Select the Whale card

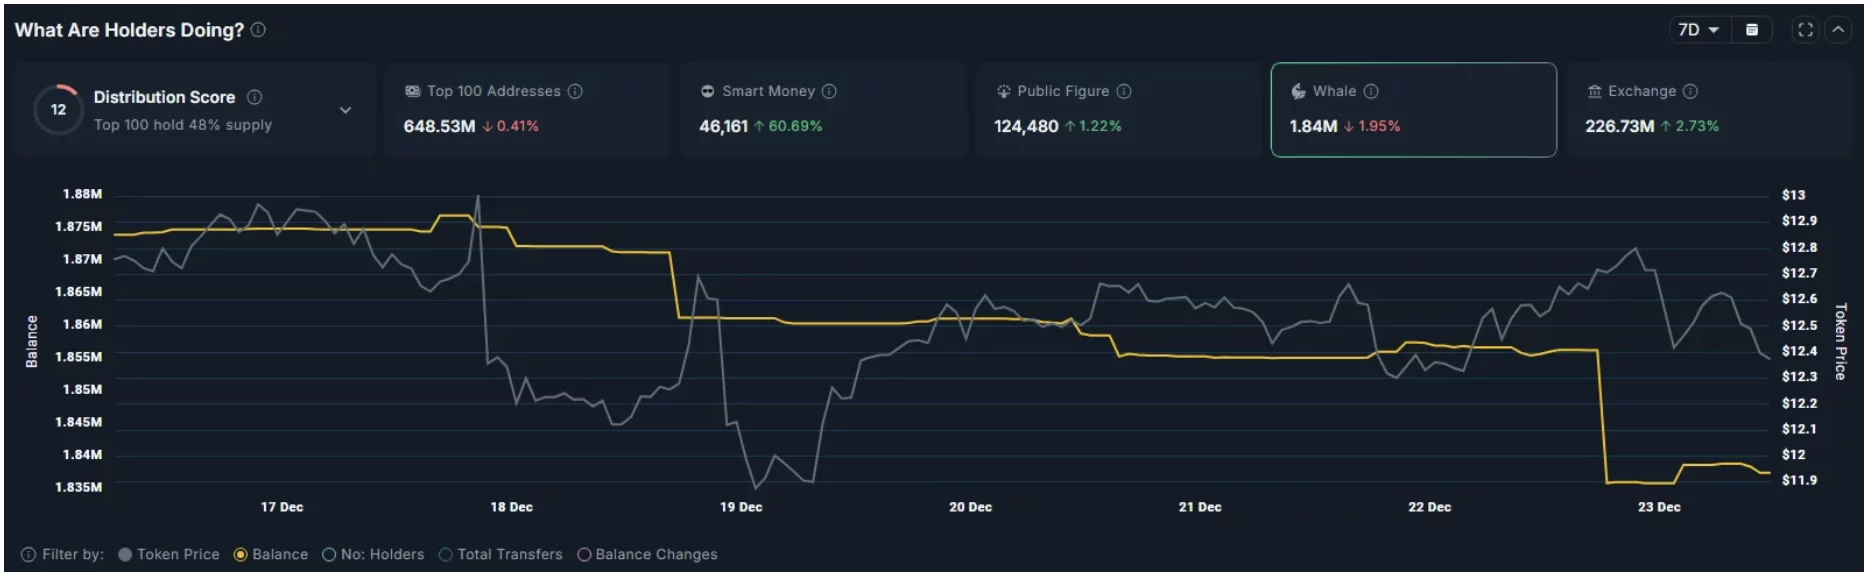[x=1413, y=110]
